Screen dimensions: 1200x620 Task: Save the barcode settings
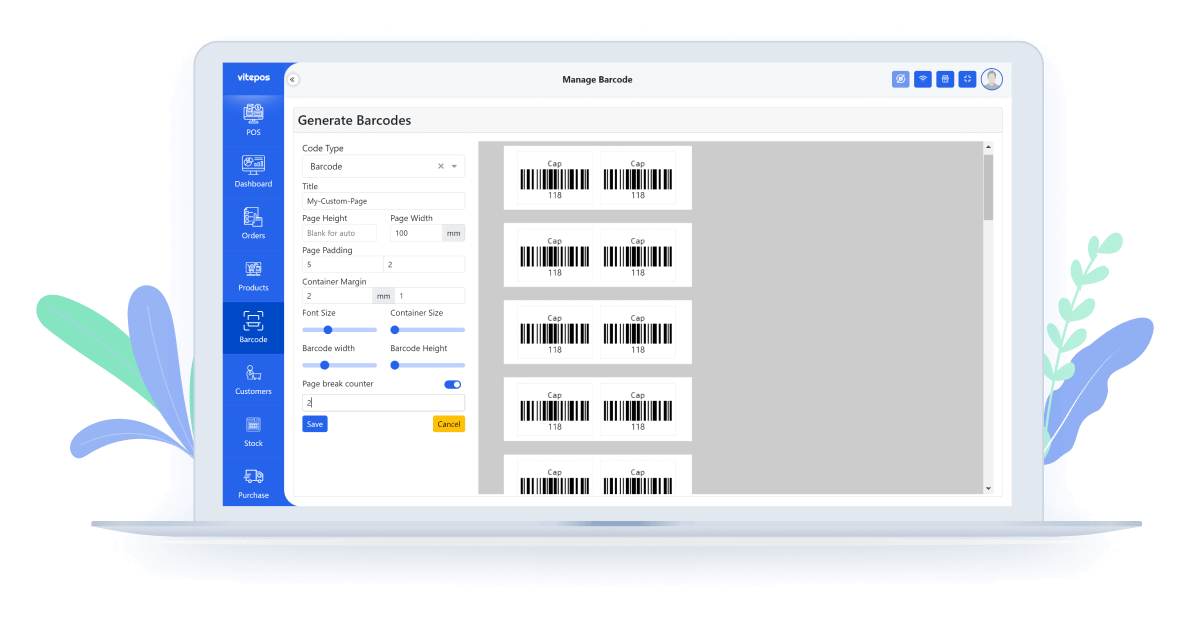(x=314, y=423)
